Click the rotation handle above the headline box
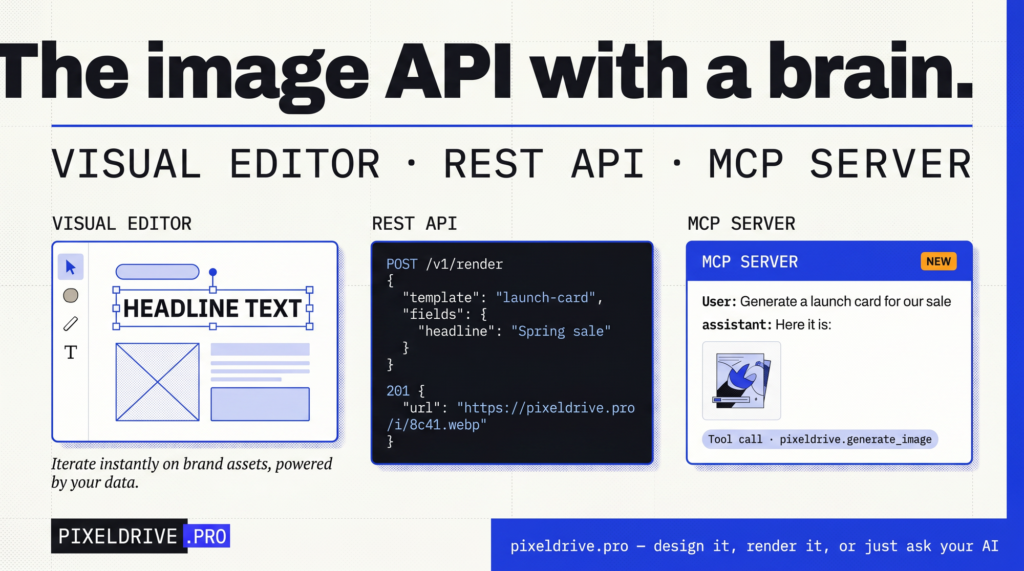The width and height of the screenshot is (1024, 571). coord(213,272)
